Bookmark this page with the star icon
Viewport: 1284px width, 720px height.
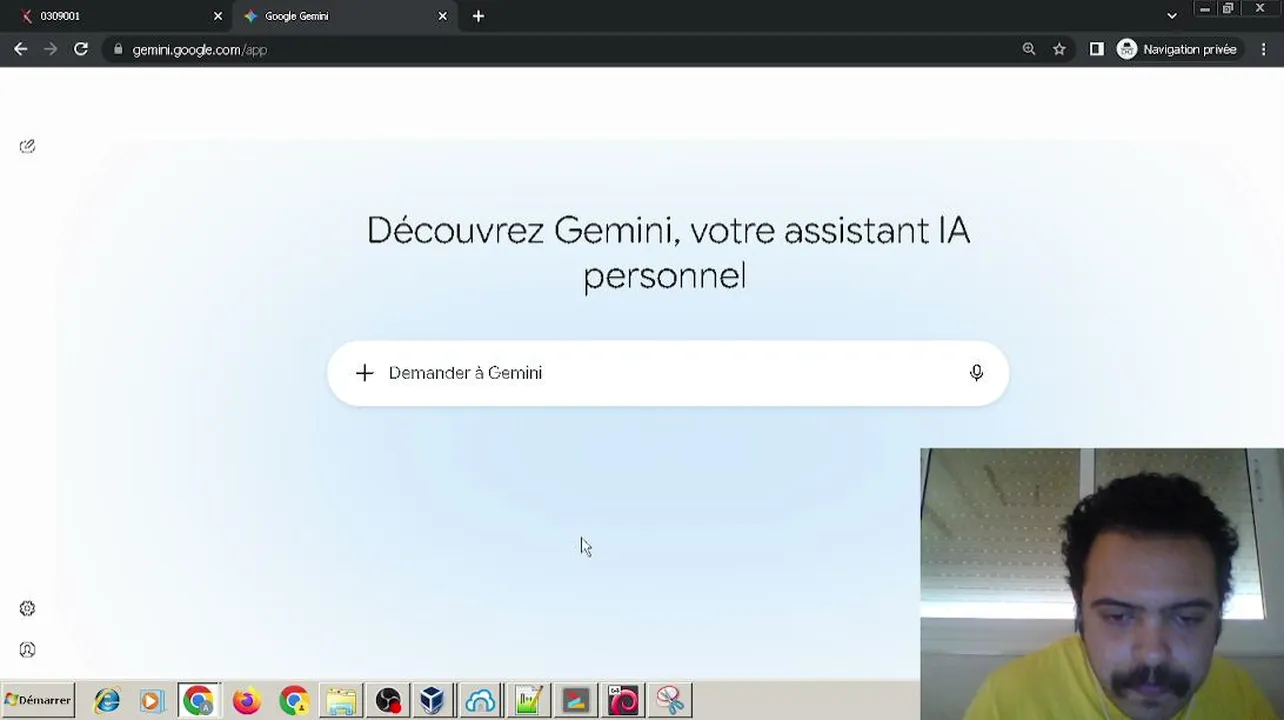pyautogui.click(x=1059, y=49)
